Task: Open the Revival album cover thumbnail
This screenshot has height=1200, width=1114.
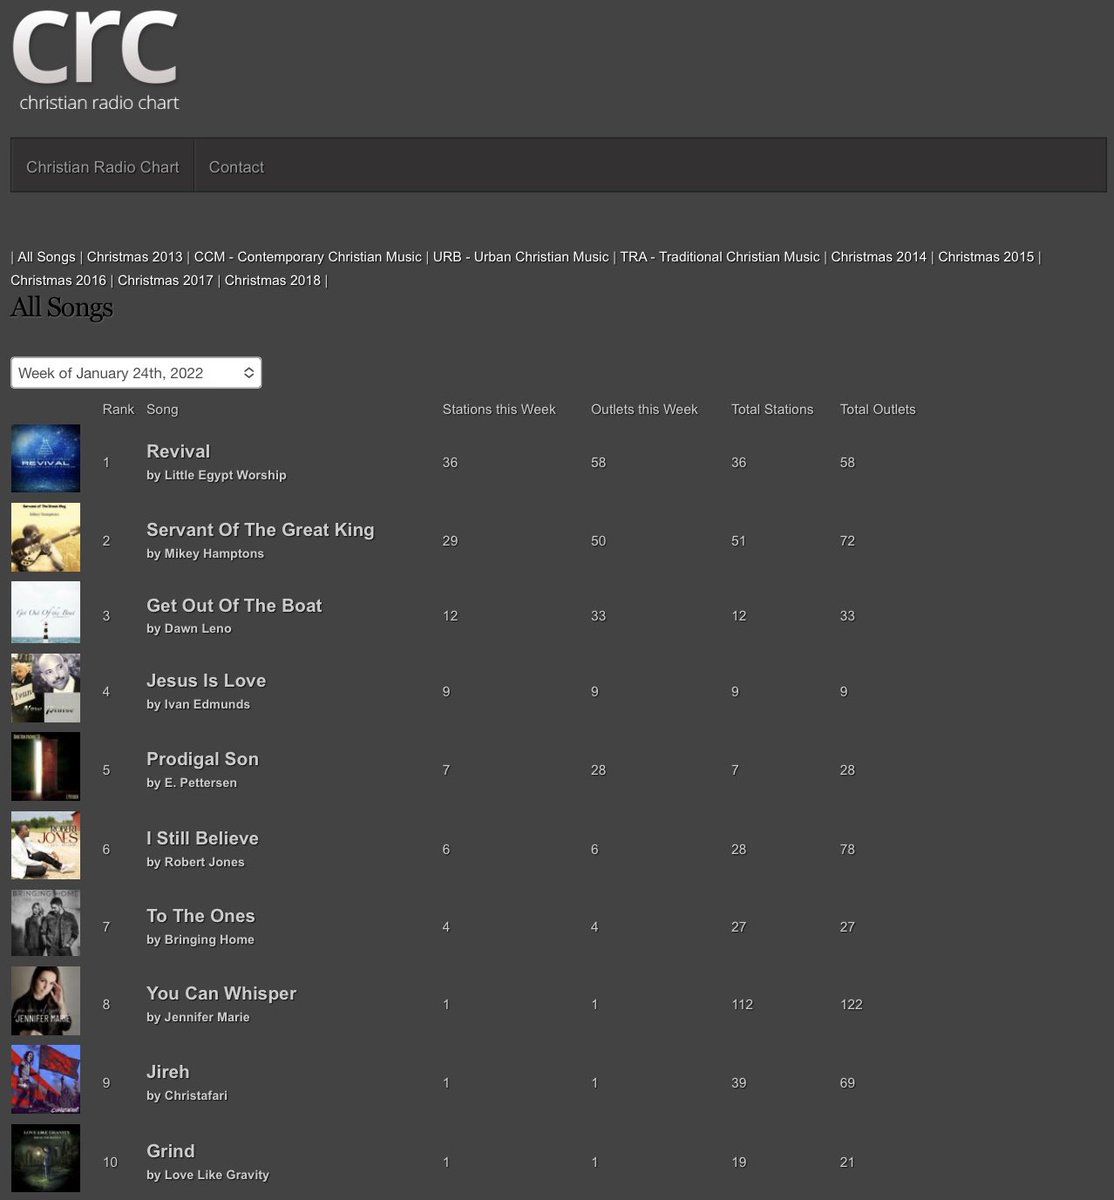Action: pyautogui.click(x=45, y=458)
